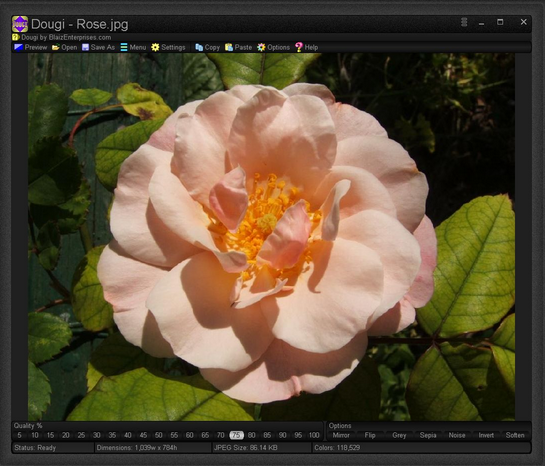Click the Dougi by BlaizEnterprises.com link

click(x=66, y=37)
